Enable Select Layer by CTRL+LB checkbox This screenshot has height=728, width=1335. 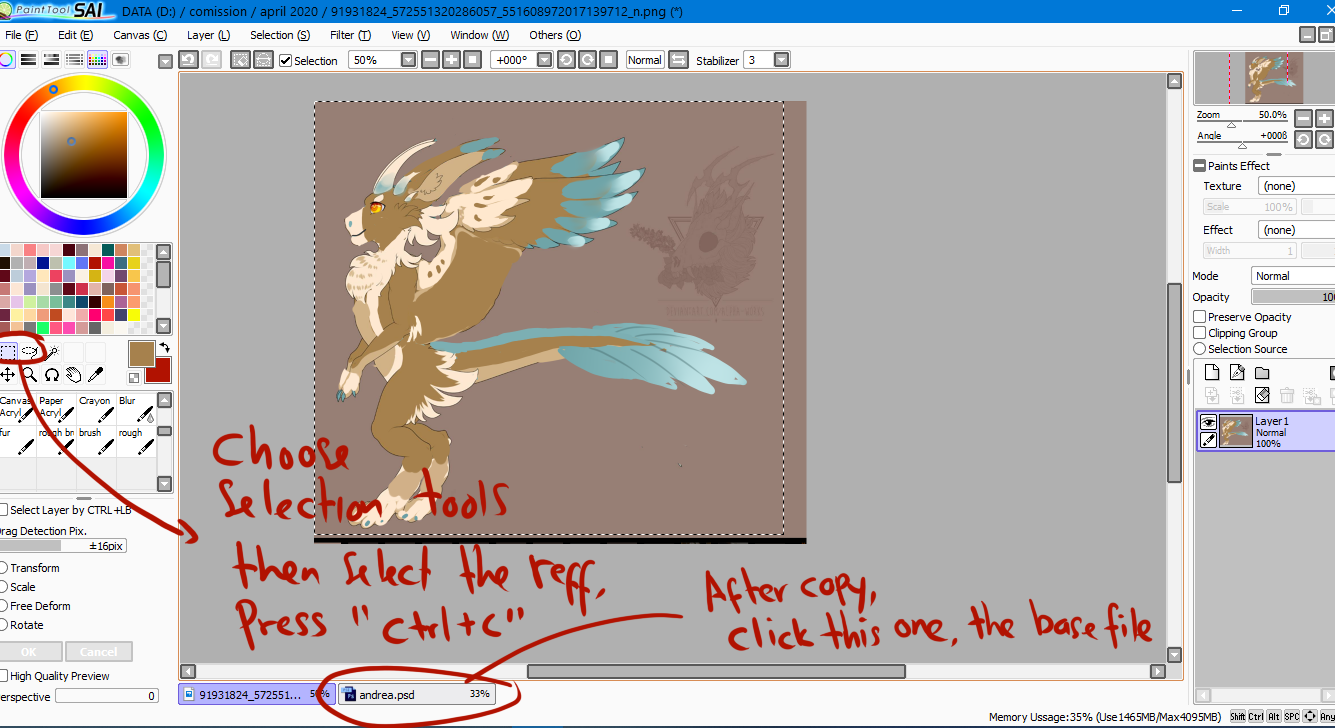[x=3, y=510]
